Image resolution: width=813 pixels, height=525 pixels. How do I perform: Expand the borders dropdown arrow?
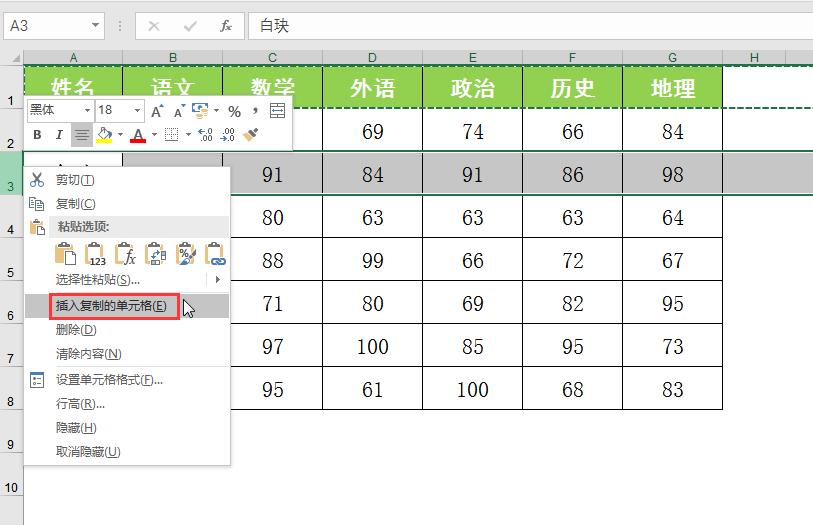[188, 135]
